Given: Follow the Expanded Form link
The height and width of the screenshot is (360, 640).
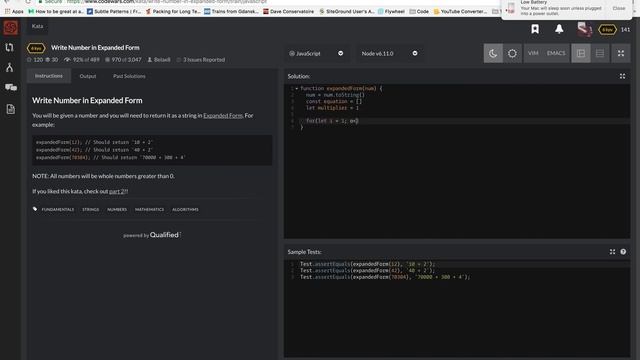Looking at the screenshot, I should (x=223, y=116).
